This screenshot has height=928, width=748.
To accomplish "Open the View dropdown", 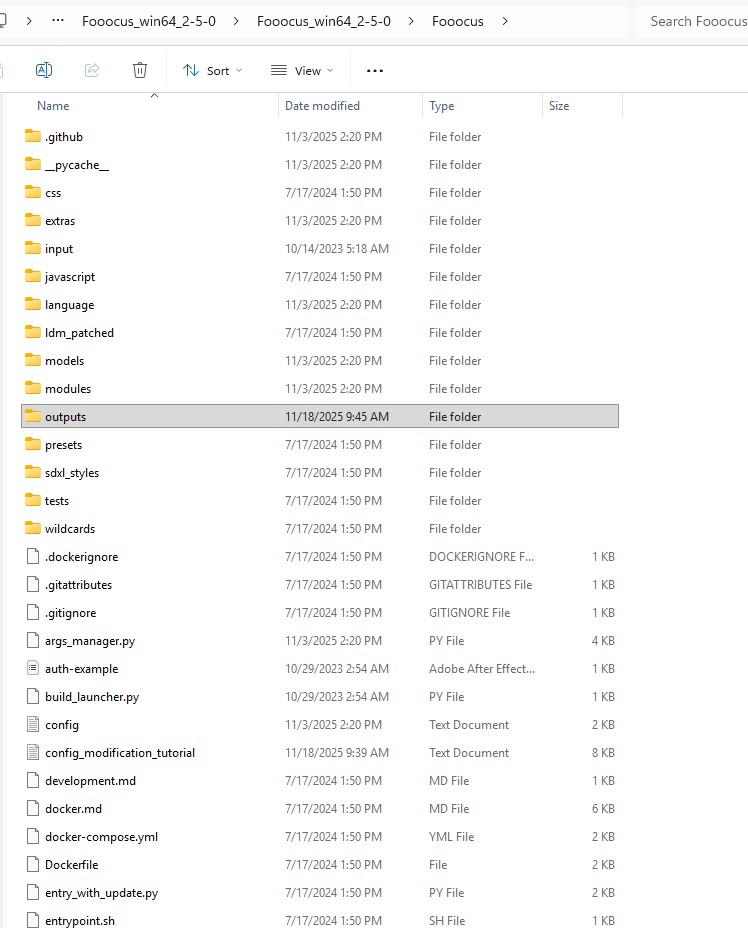I will coord(302,71).
